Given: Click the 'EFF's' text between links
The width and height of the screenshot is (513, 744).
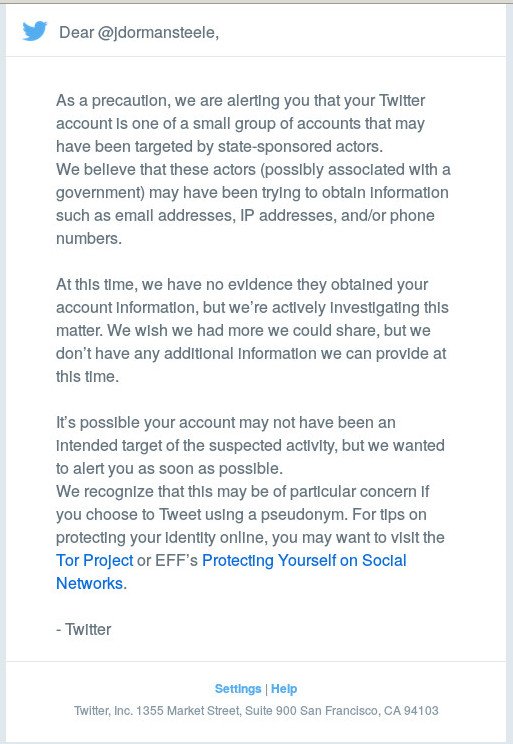Looking at the screenshot, I should (177, 560).
